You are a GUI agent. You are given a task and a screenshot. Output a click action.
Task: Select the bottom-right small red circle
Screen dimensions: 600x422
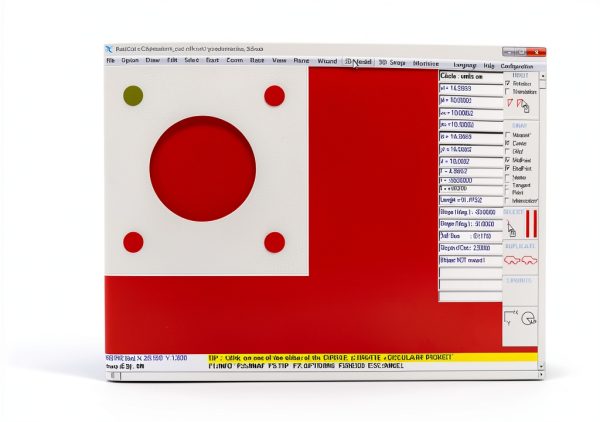274,242
